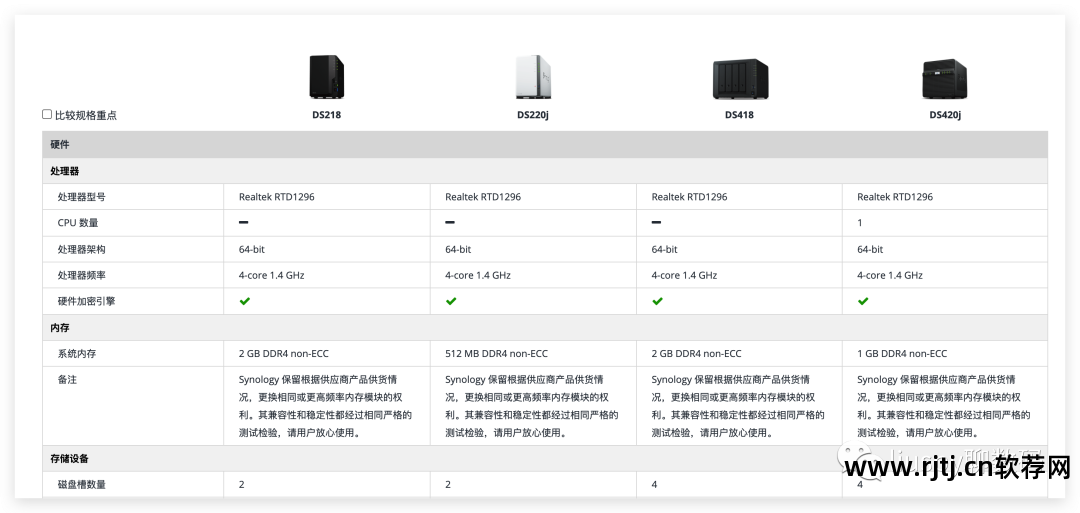Screen dimensions: 1080x513
Task: Click the dash icon under DS218 CPU 数量
Action: pyautogui.click(x=244, y=223)
